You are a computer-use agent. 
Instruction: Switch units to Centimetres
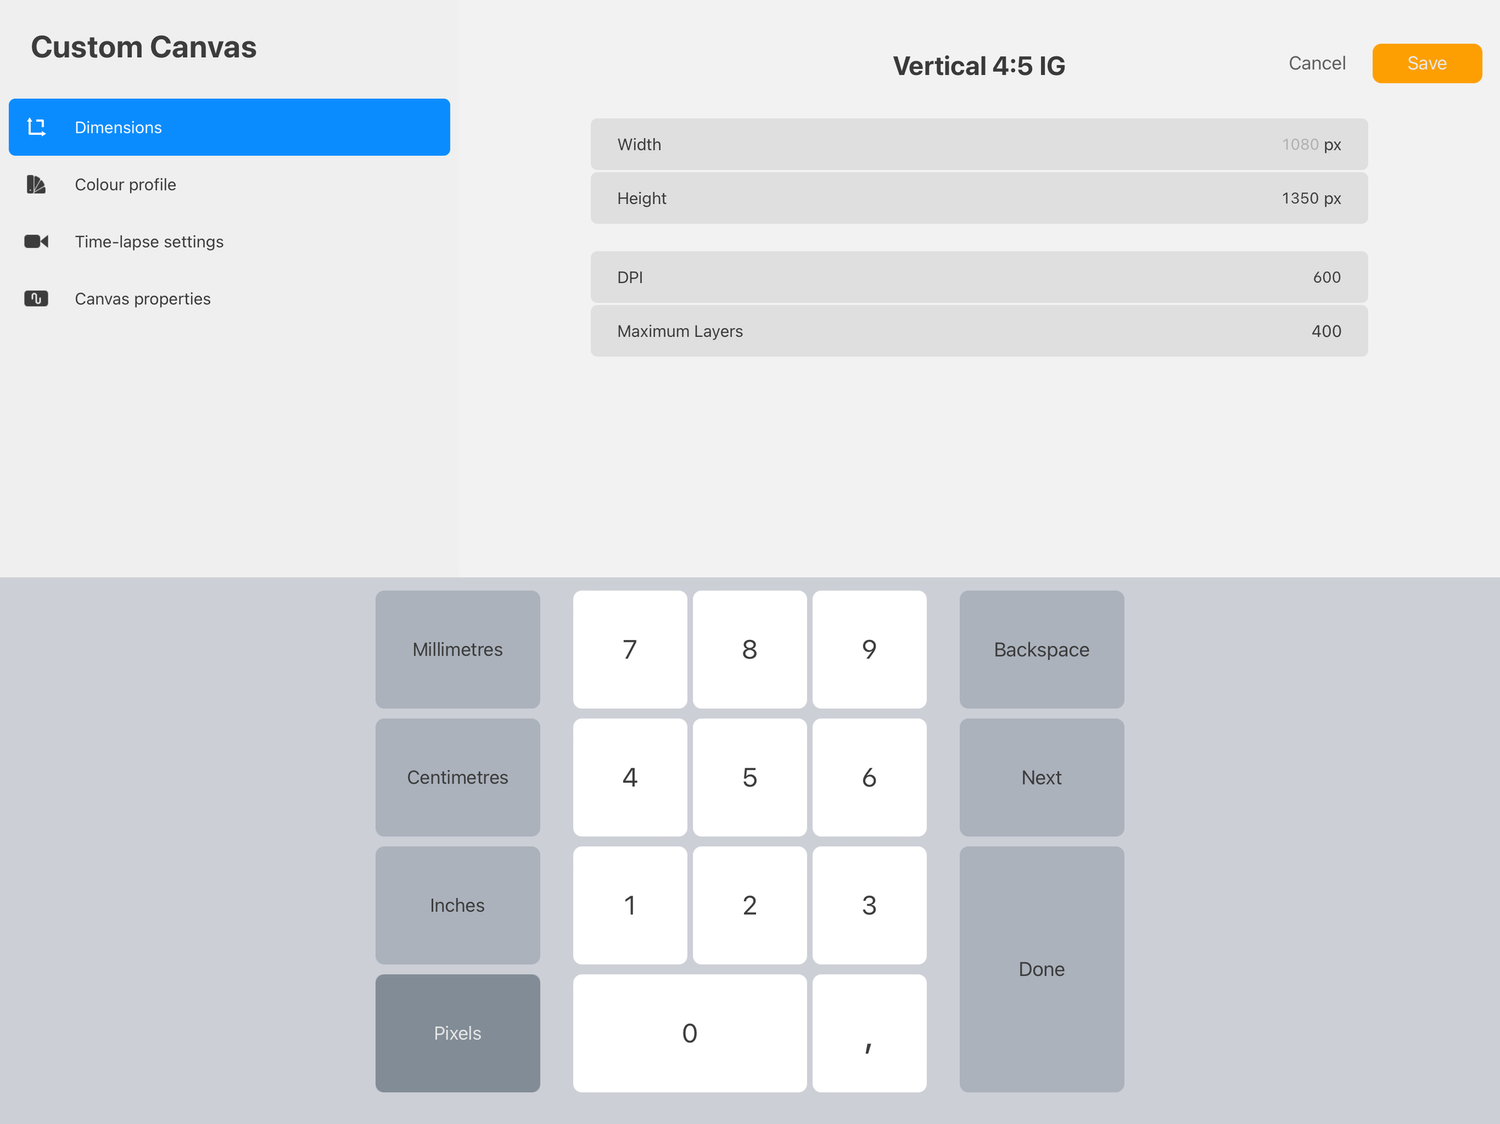(x=457, y=777)
